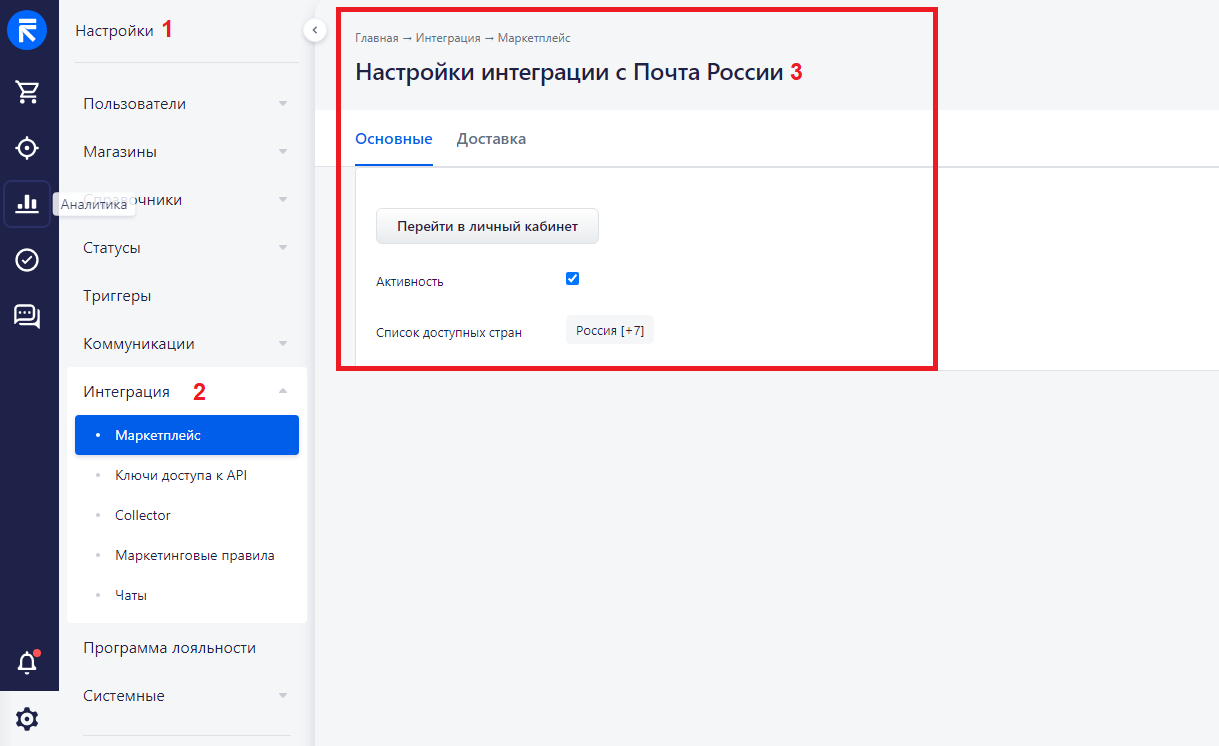Expand the Системные menu section
This screenshot has height=746, width=1219.
click(x=186, y=696)
